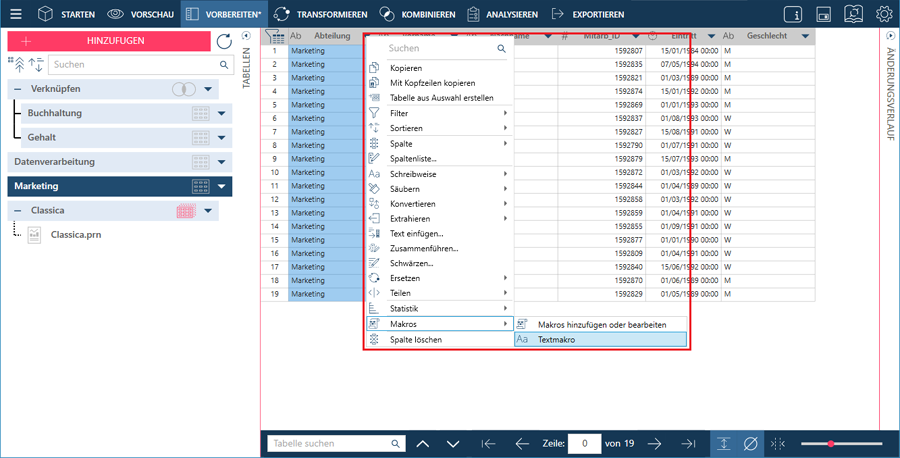
Task: Jump to the last row arrow
Action: click(687, 443)
